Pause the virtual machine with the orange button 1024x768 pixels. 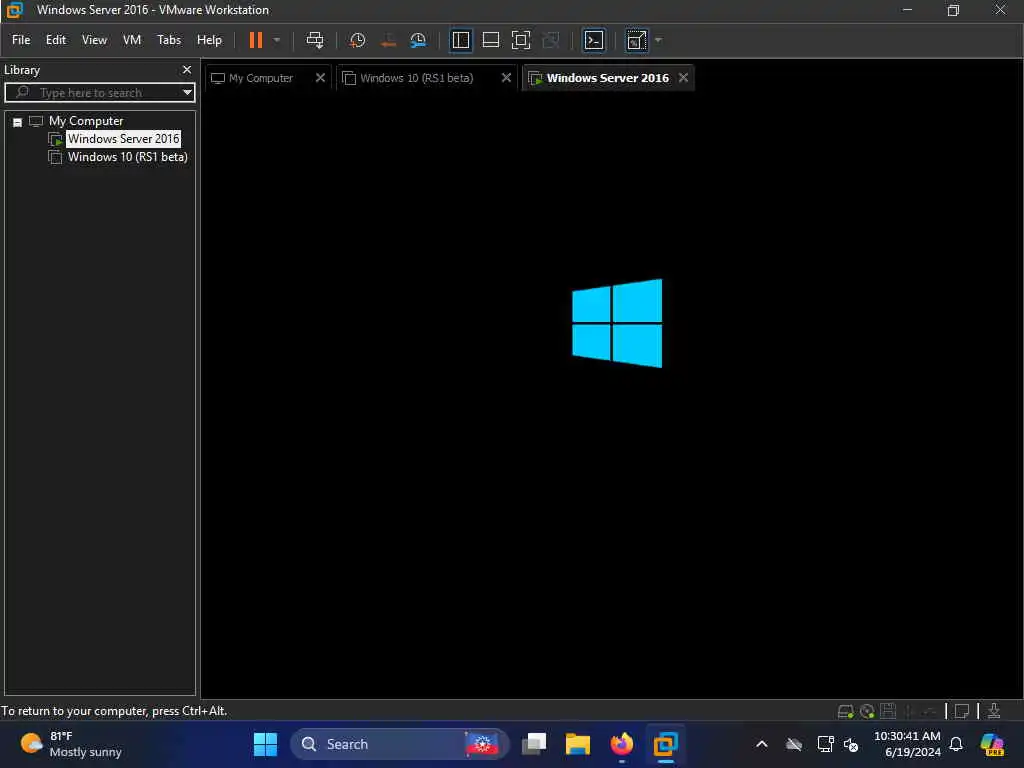255,40
